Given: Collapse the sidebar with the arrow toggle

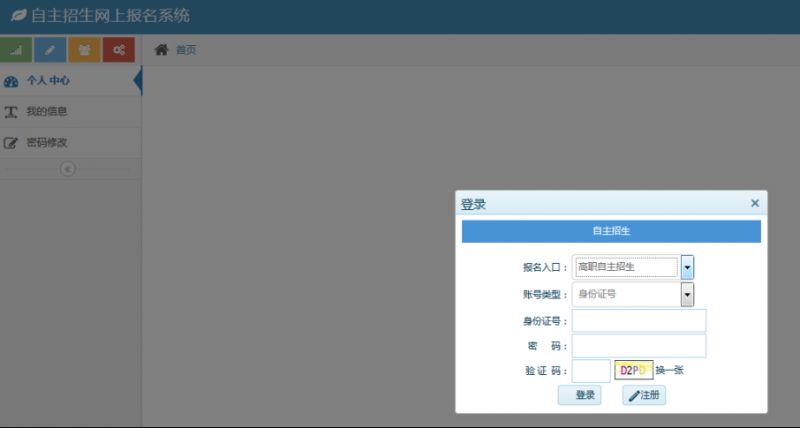Looking at the screenshot, I should (x=68, y=169).
